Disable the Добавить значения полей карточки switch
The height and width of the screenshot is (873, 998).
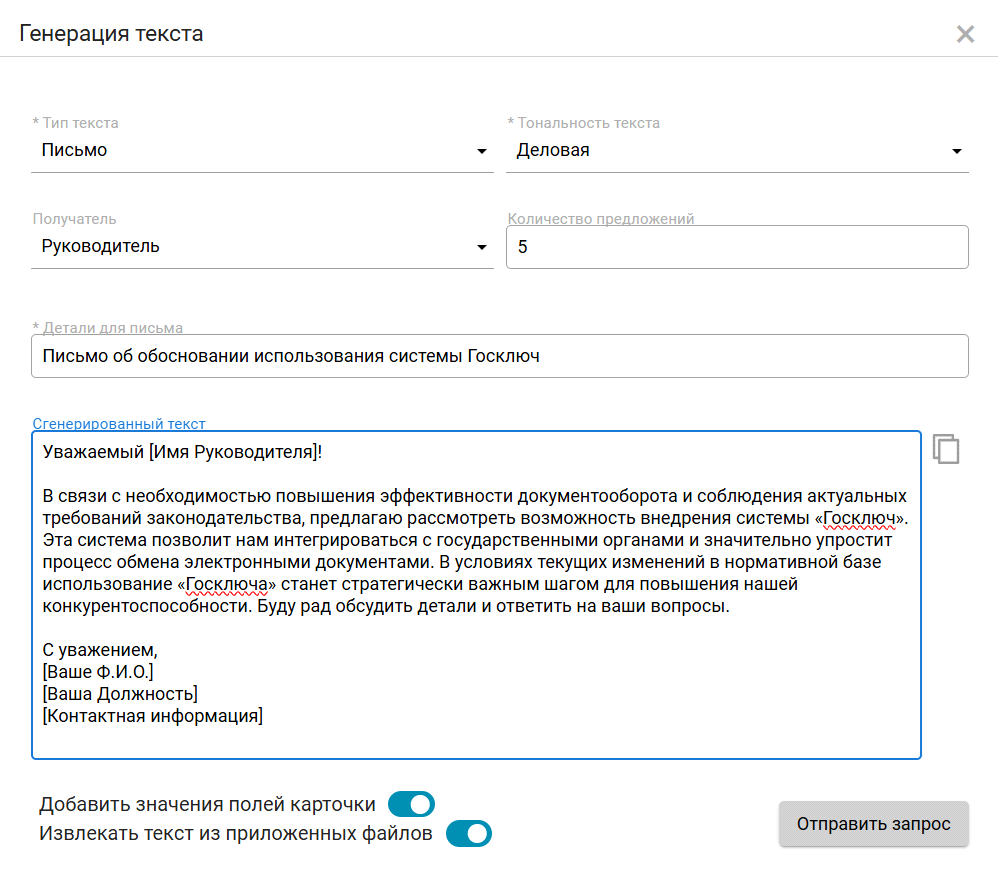[411, 804]
